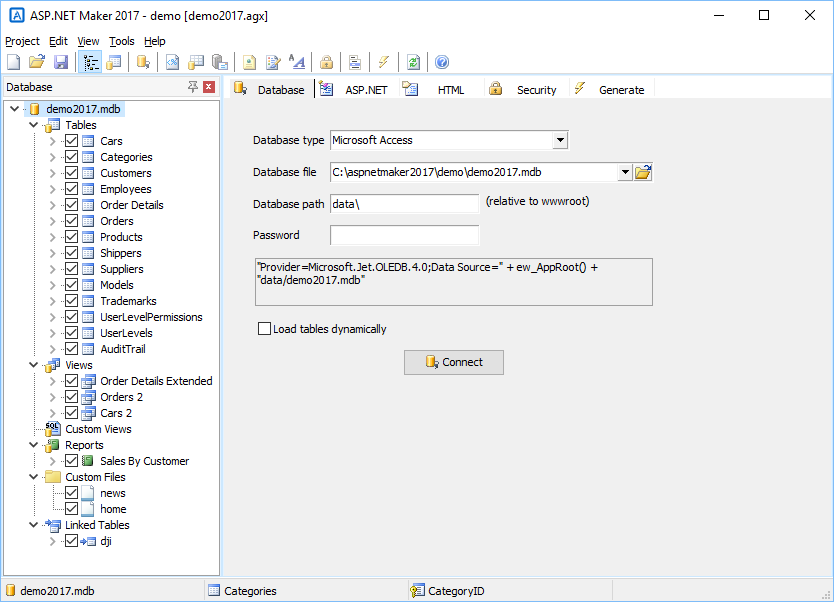The height and width of the screenshot is (602, 834).
Task: Select the Suppliers table in tree
Action: pyautogui.click(x=122, y=269)
